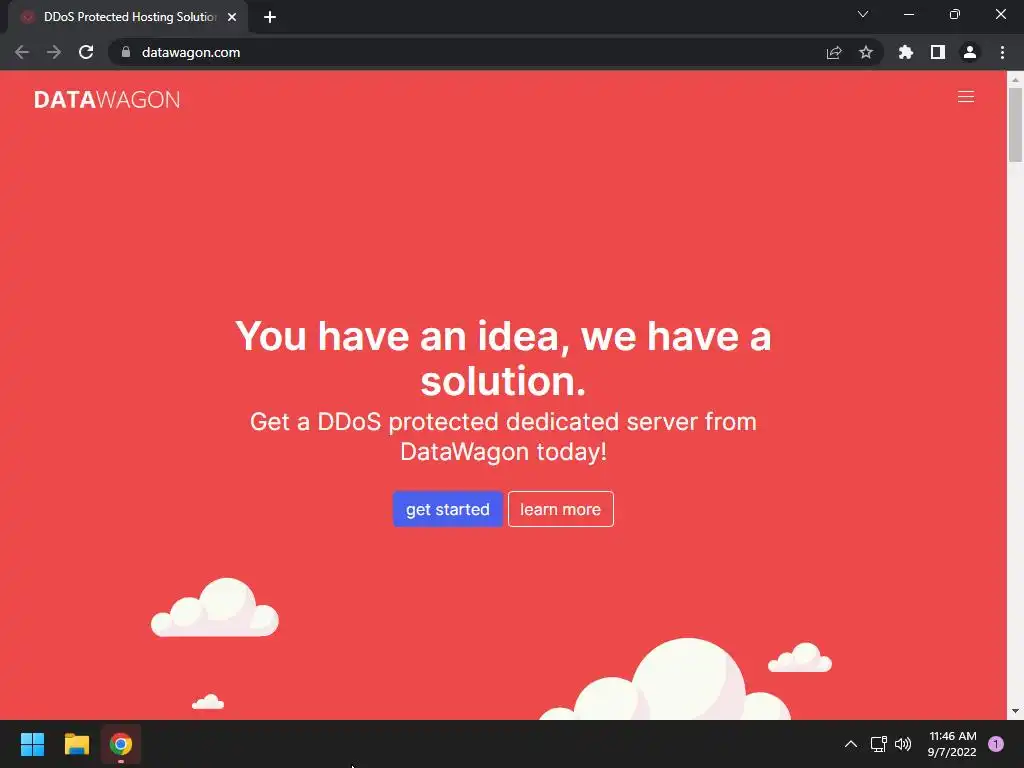1024x768 pixels.
Task: Close the DDoS Protected Hosting tab
Action: click(232, 17)
